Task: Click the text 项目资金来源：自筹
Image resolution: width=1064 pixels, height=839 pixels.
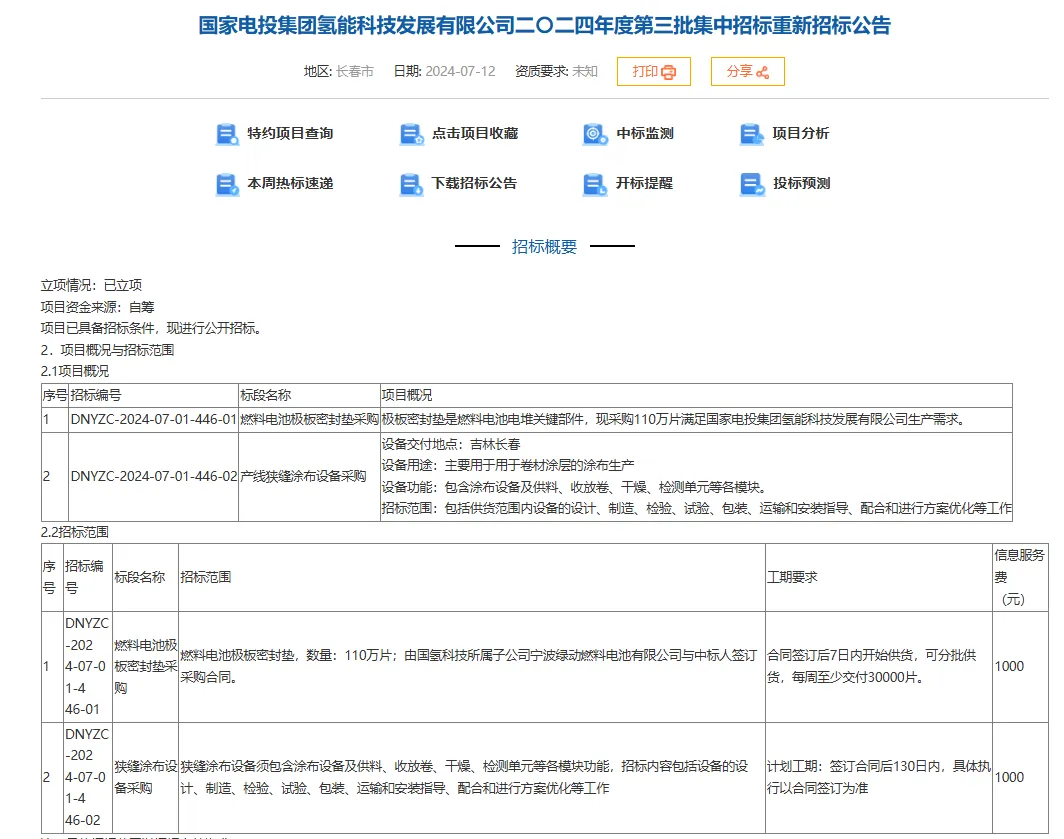Action: (x=98, y=307)
